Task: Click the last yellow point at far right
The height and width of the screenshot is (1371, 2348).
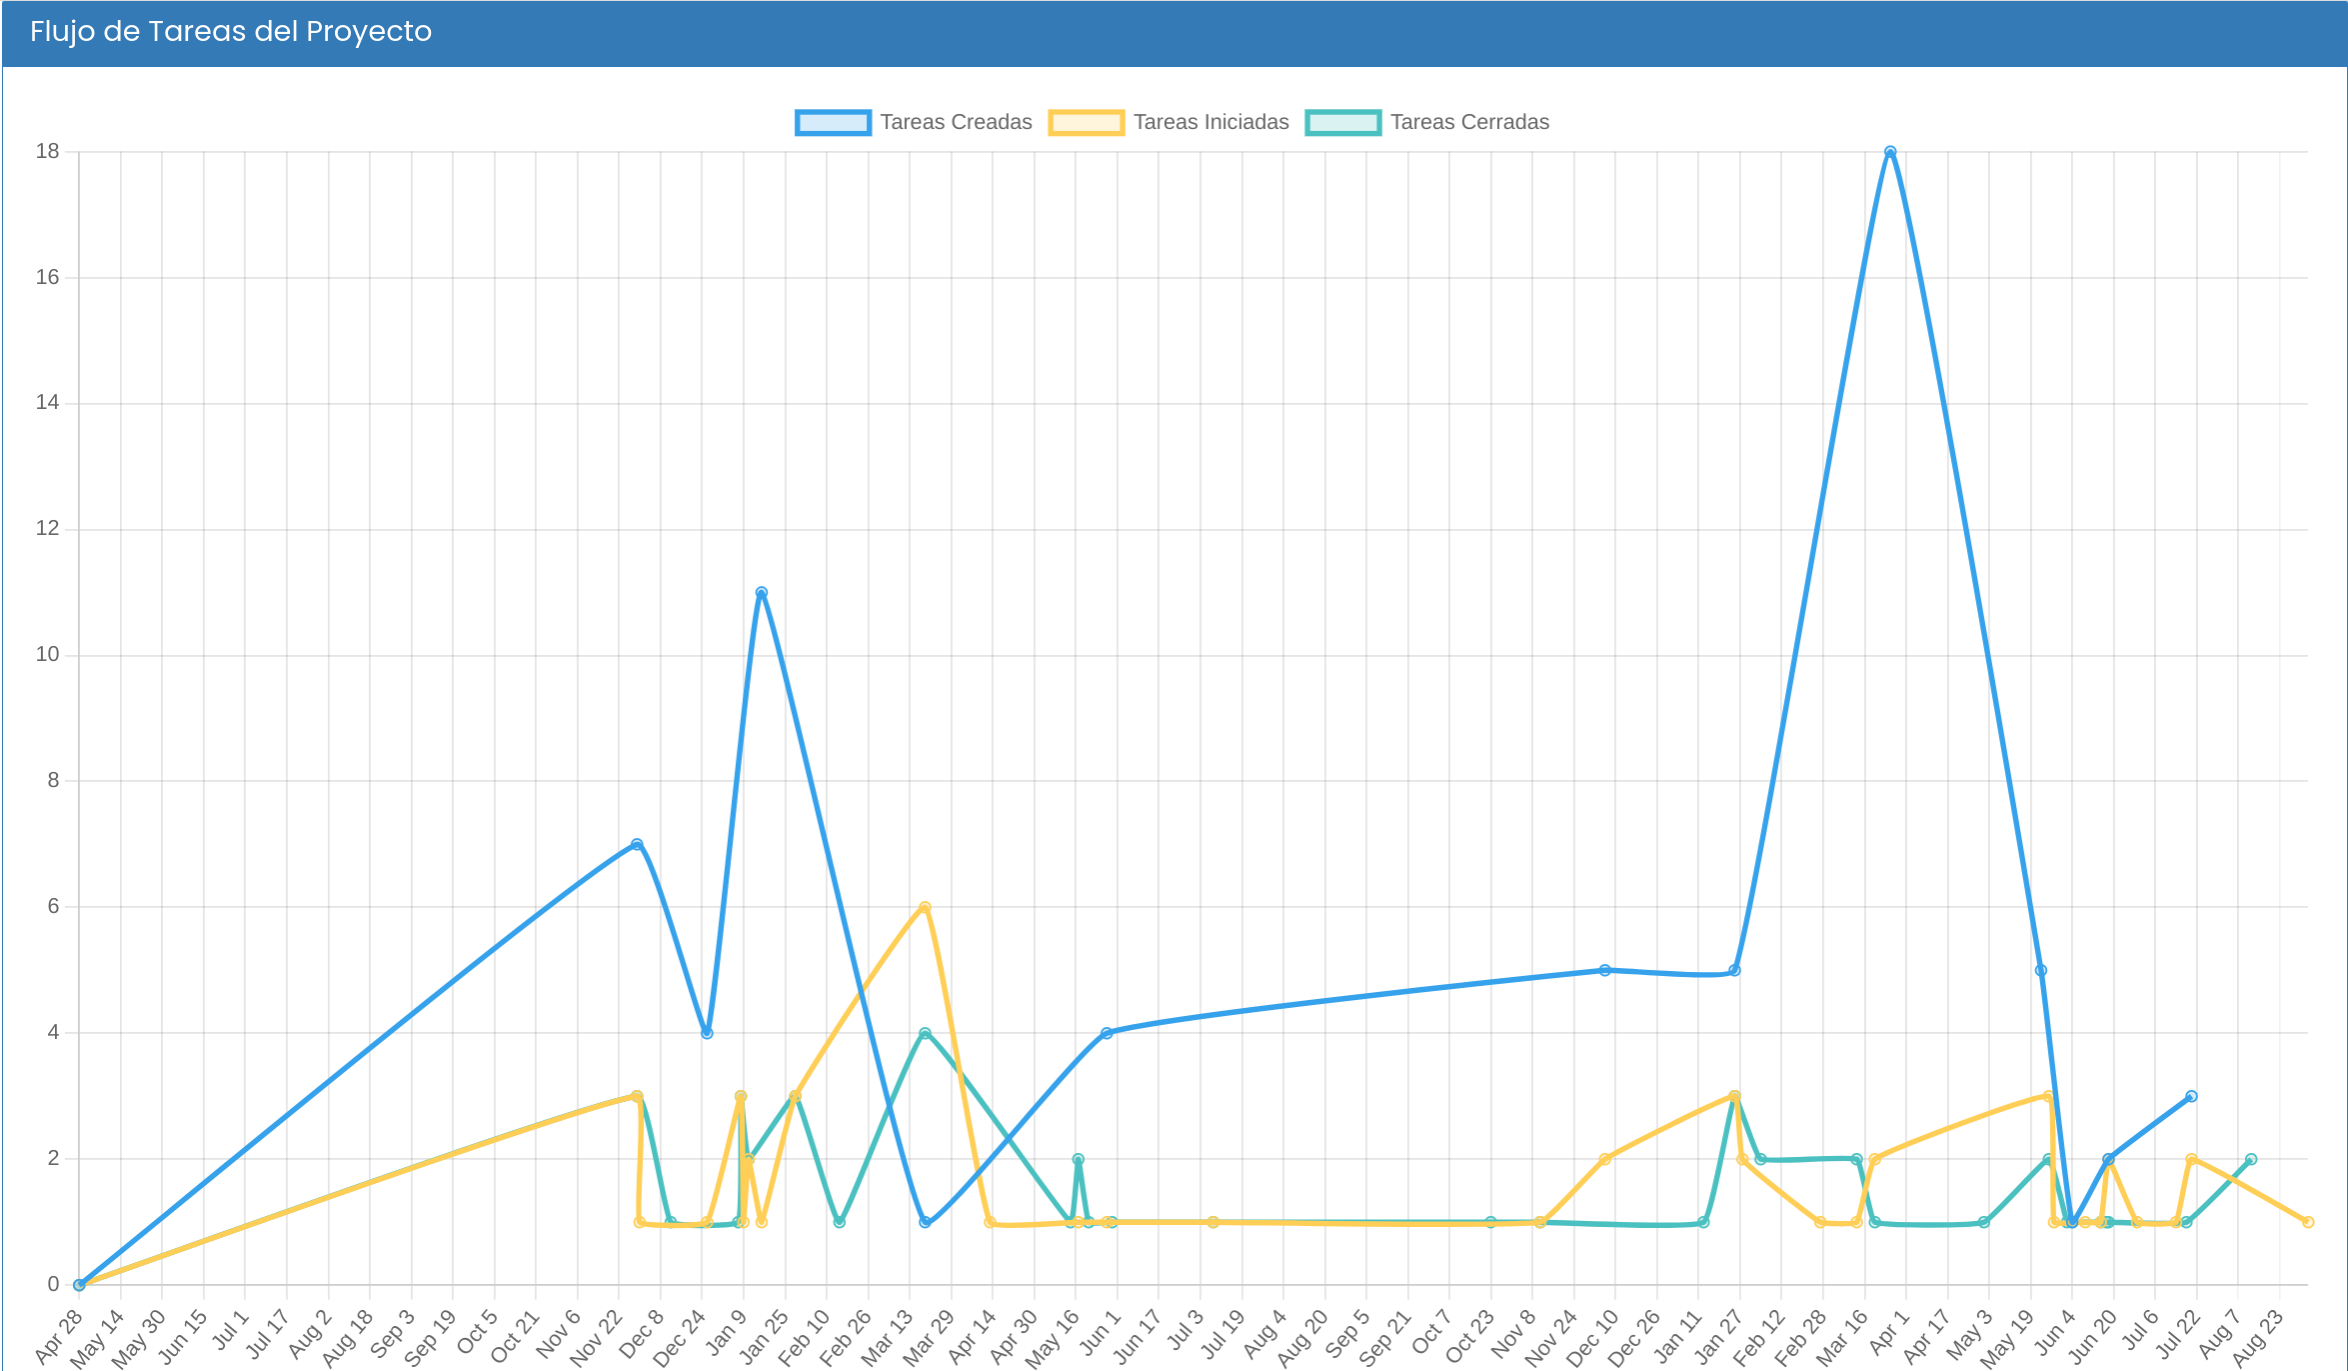Action: (2308, 1222)
